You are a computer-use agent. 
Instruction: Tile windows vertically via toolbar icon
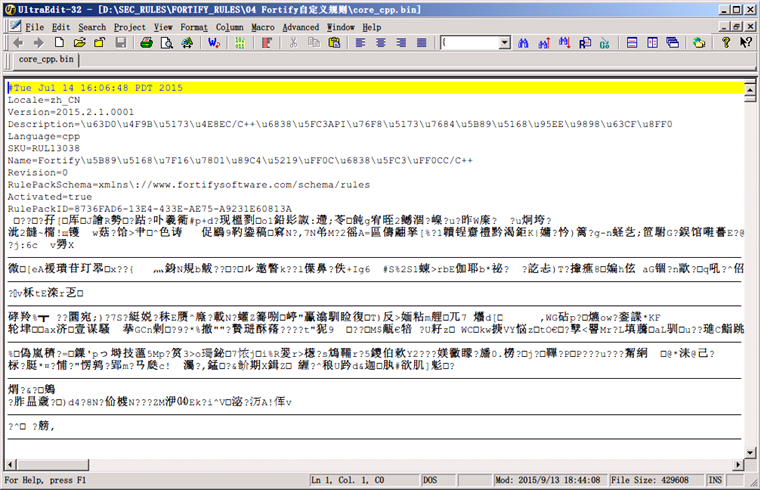652,43
